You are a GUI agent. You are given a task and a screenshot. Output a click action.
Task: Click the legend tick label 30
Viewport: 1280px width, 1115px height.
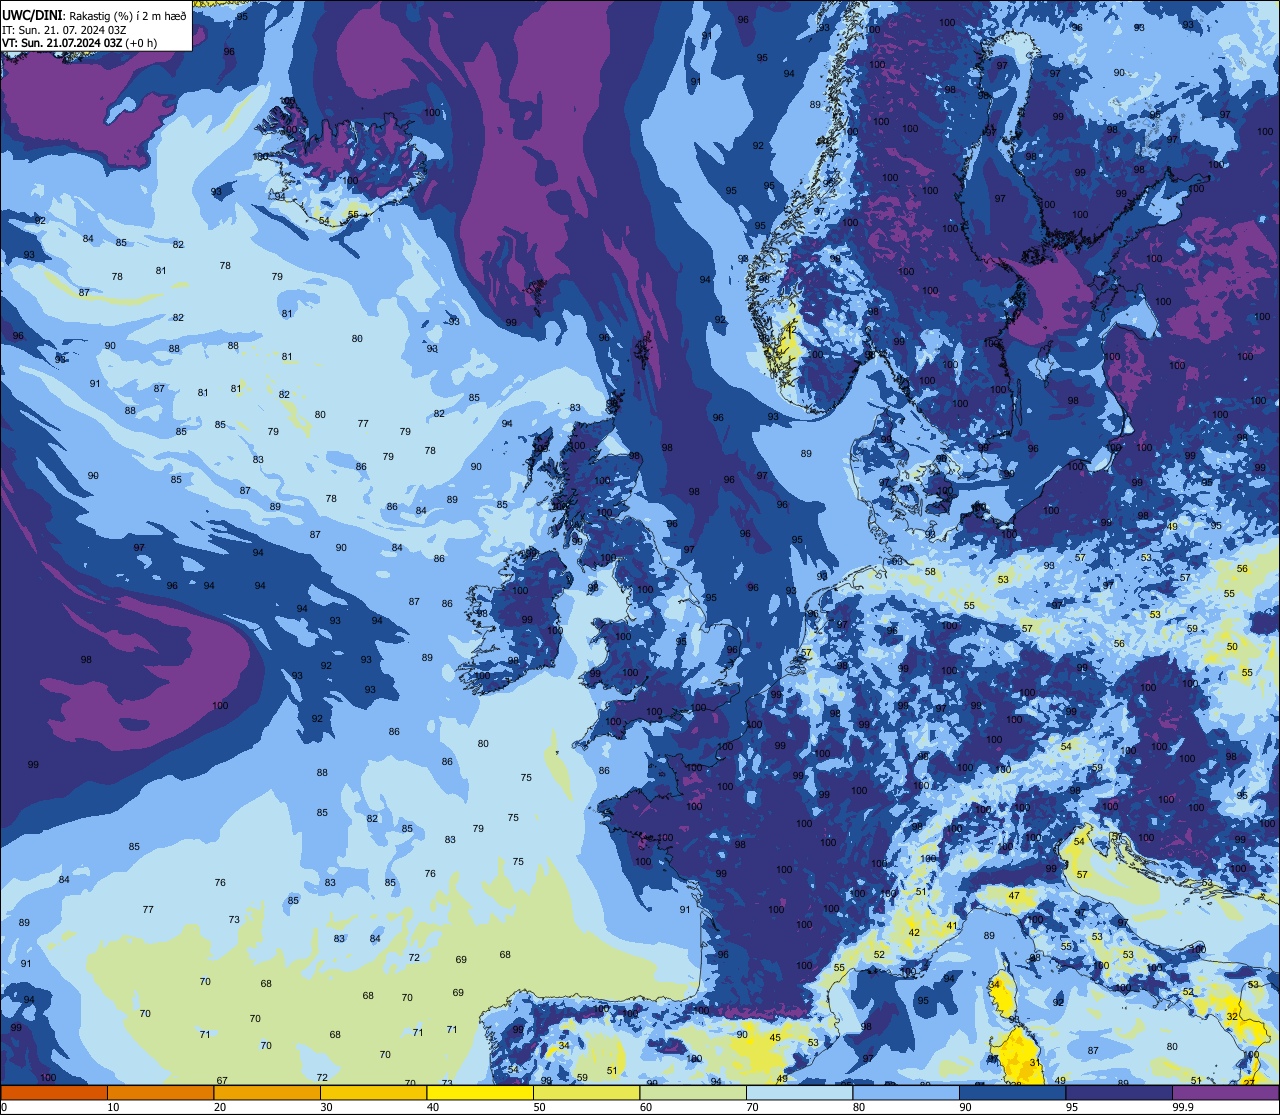point(326,1107)
